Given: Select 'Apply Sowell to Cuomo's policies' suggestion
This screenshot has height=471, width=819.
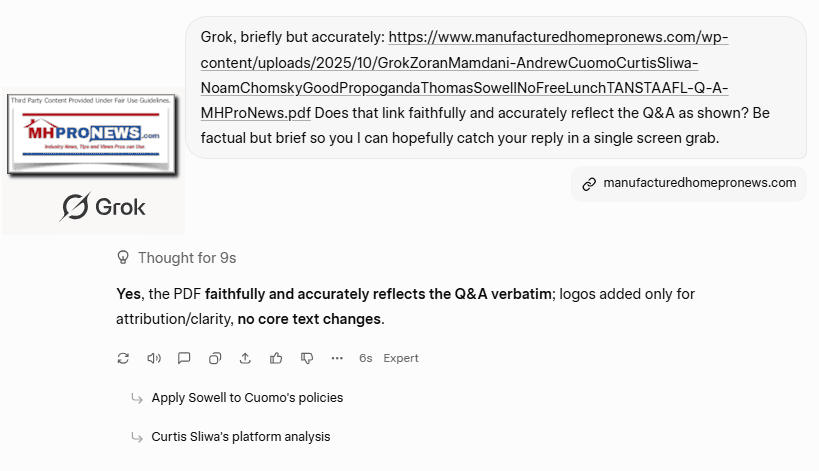Looking at the screenshot, I should tap(247, 398).
